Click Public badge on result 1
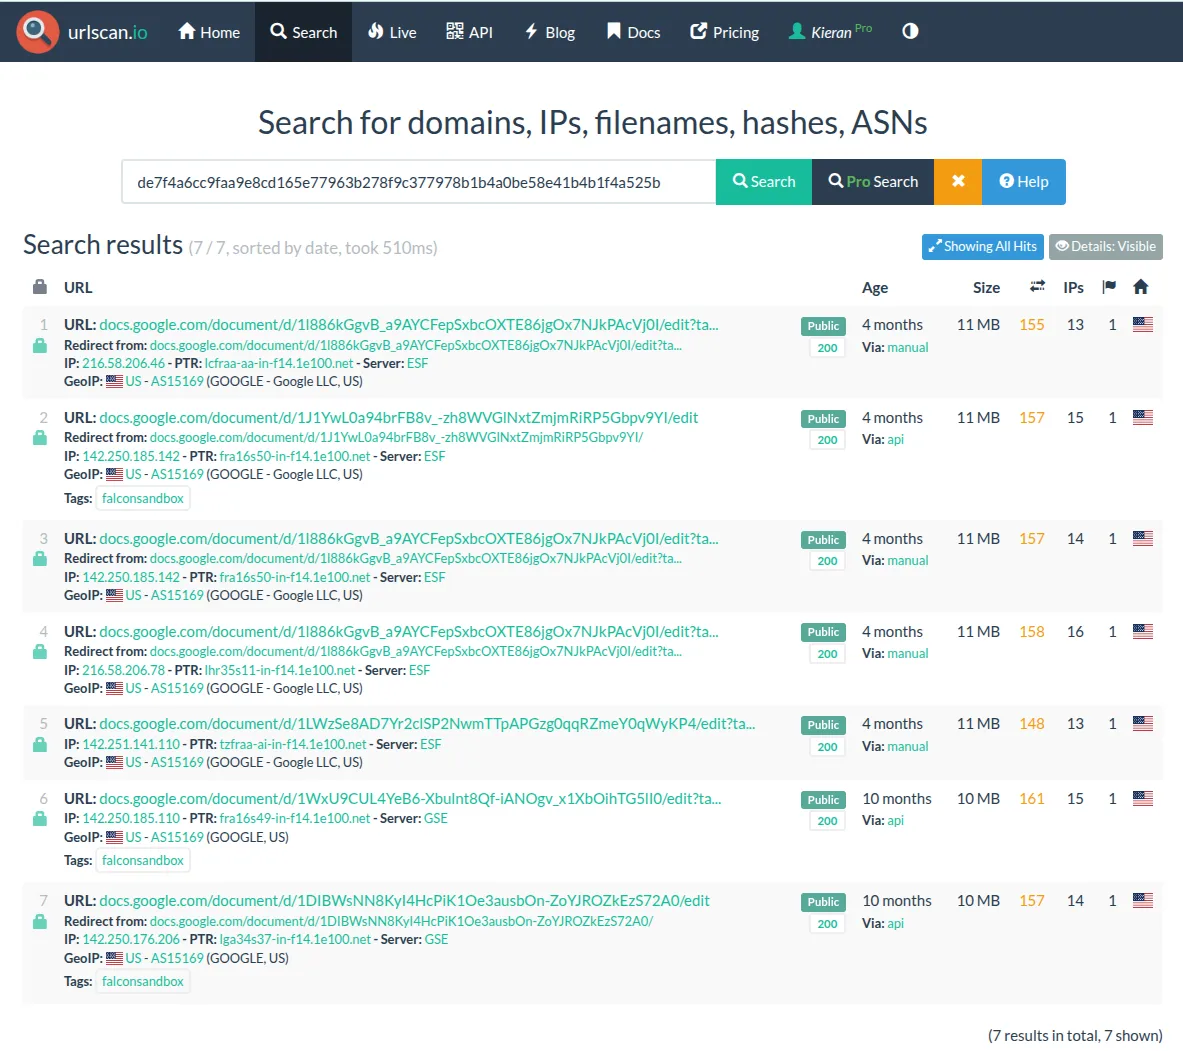1183x1051 pixels. [x=823, y=326]
